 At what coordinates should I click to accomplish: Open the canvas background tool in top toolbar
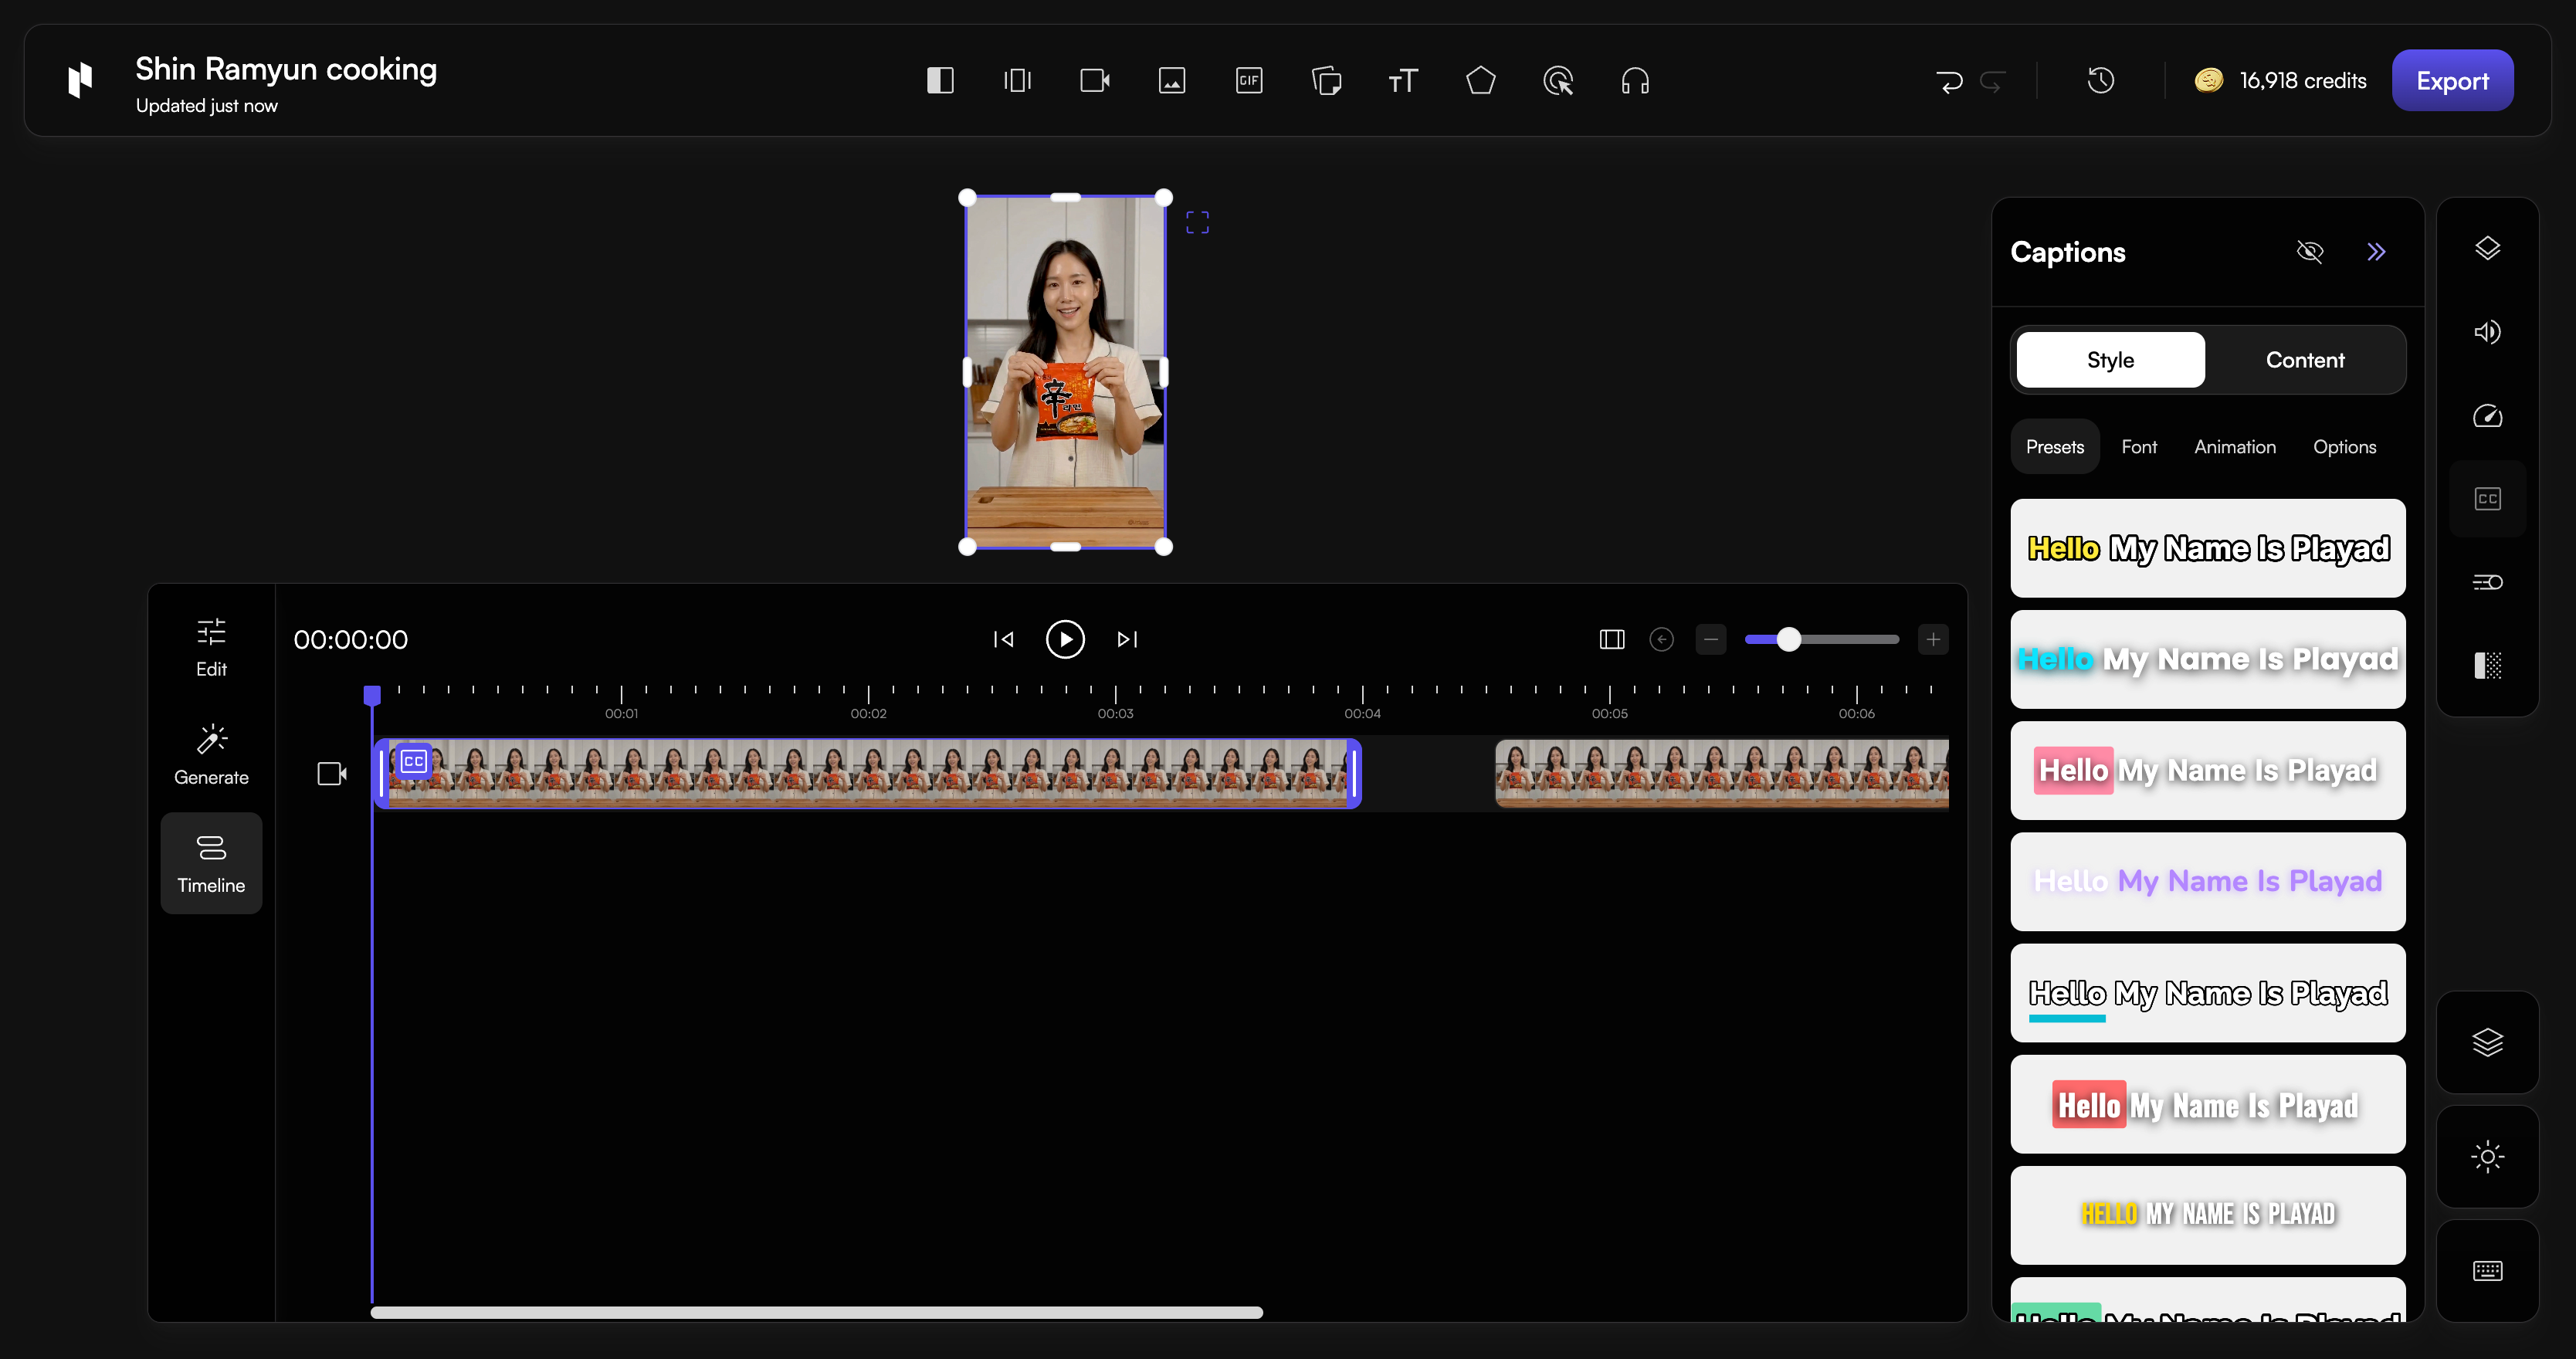click(940, 80)
